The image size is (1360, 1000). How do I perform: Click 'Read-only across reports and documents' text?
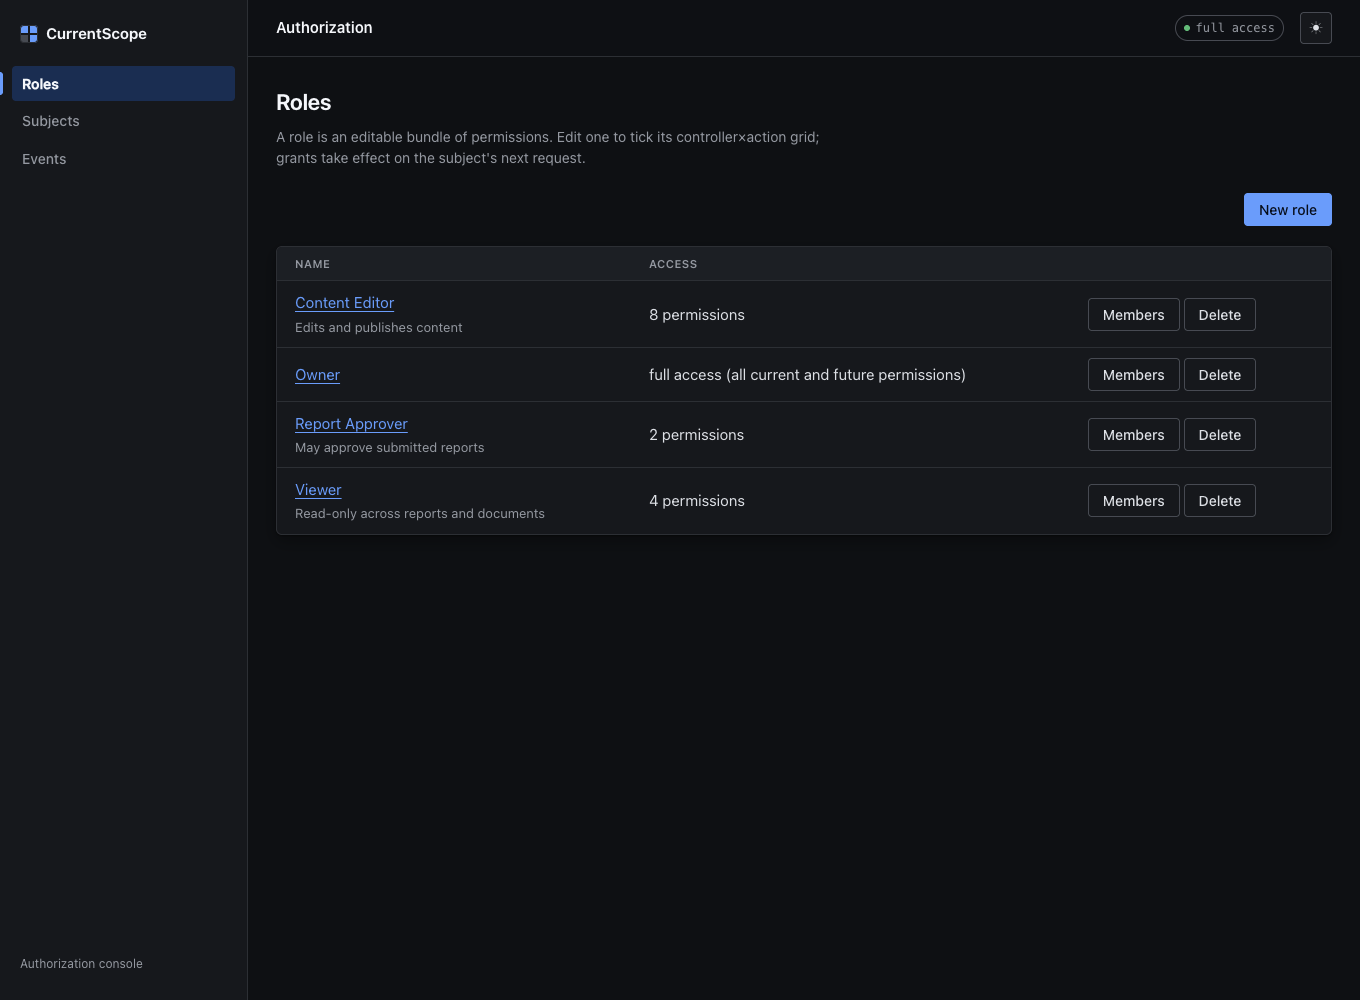click(x=420, y=514)
